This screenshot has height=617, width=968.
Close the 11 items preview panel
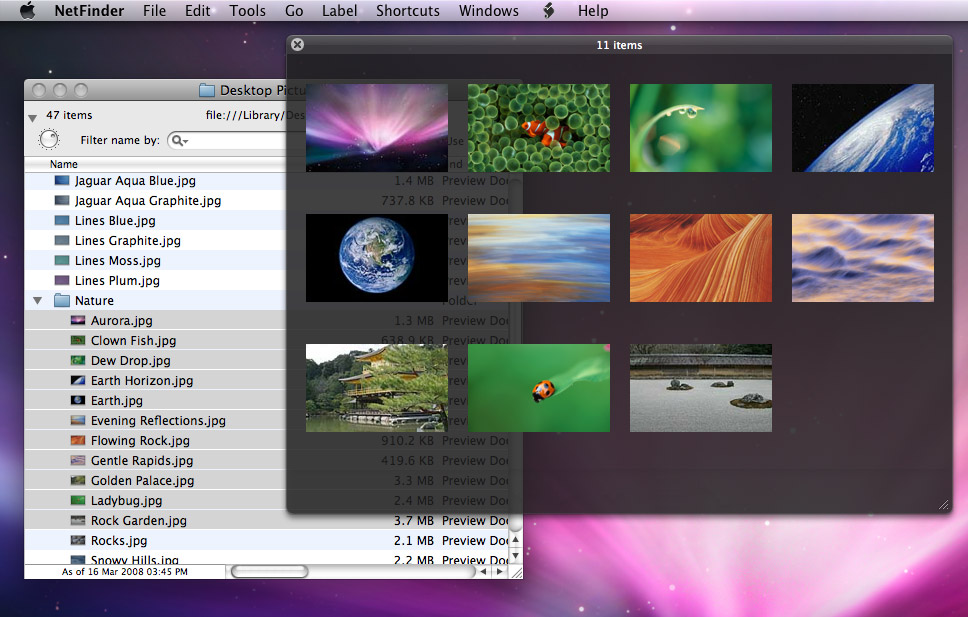(x=297, y=45)
